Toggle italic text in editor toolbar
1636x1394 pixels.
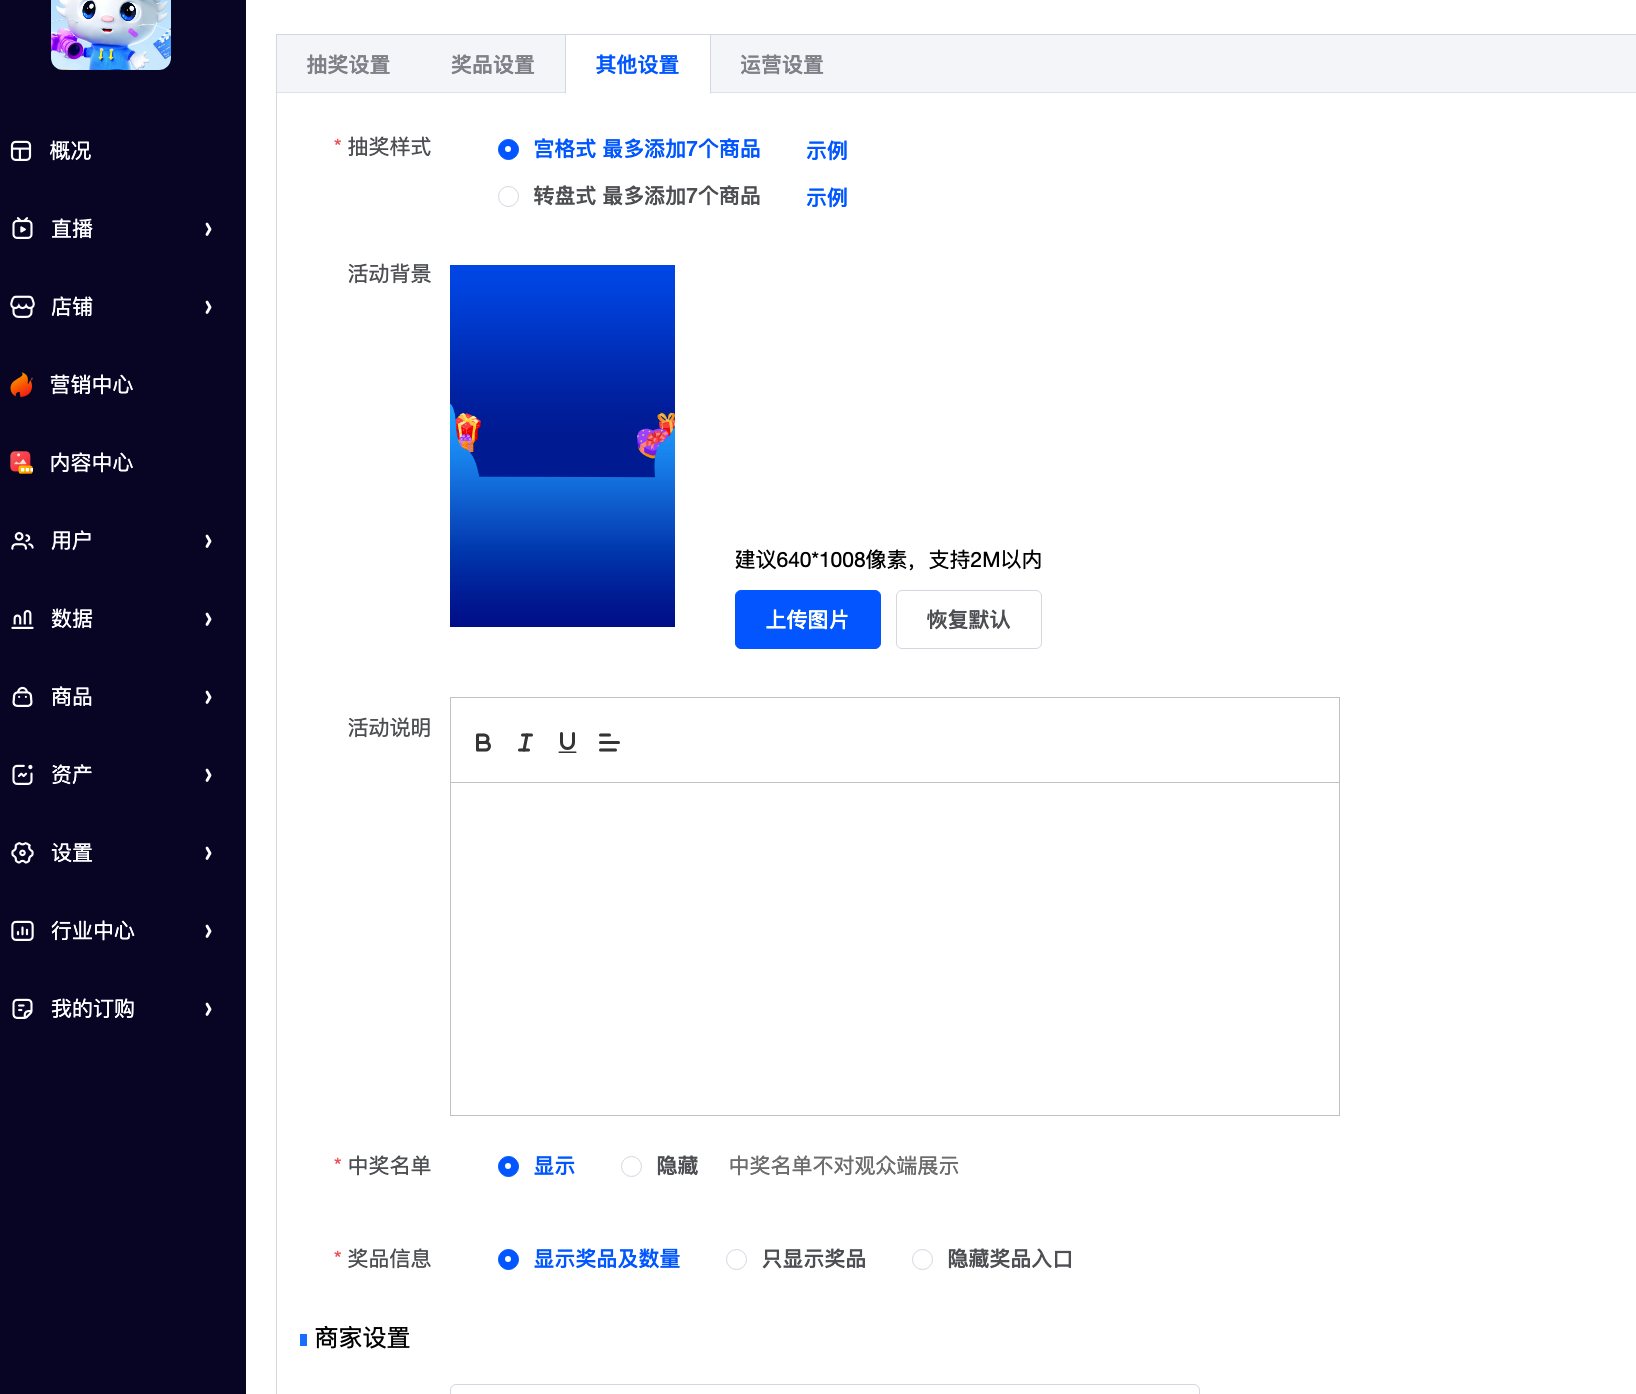(x=525, y=742)
